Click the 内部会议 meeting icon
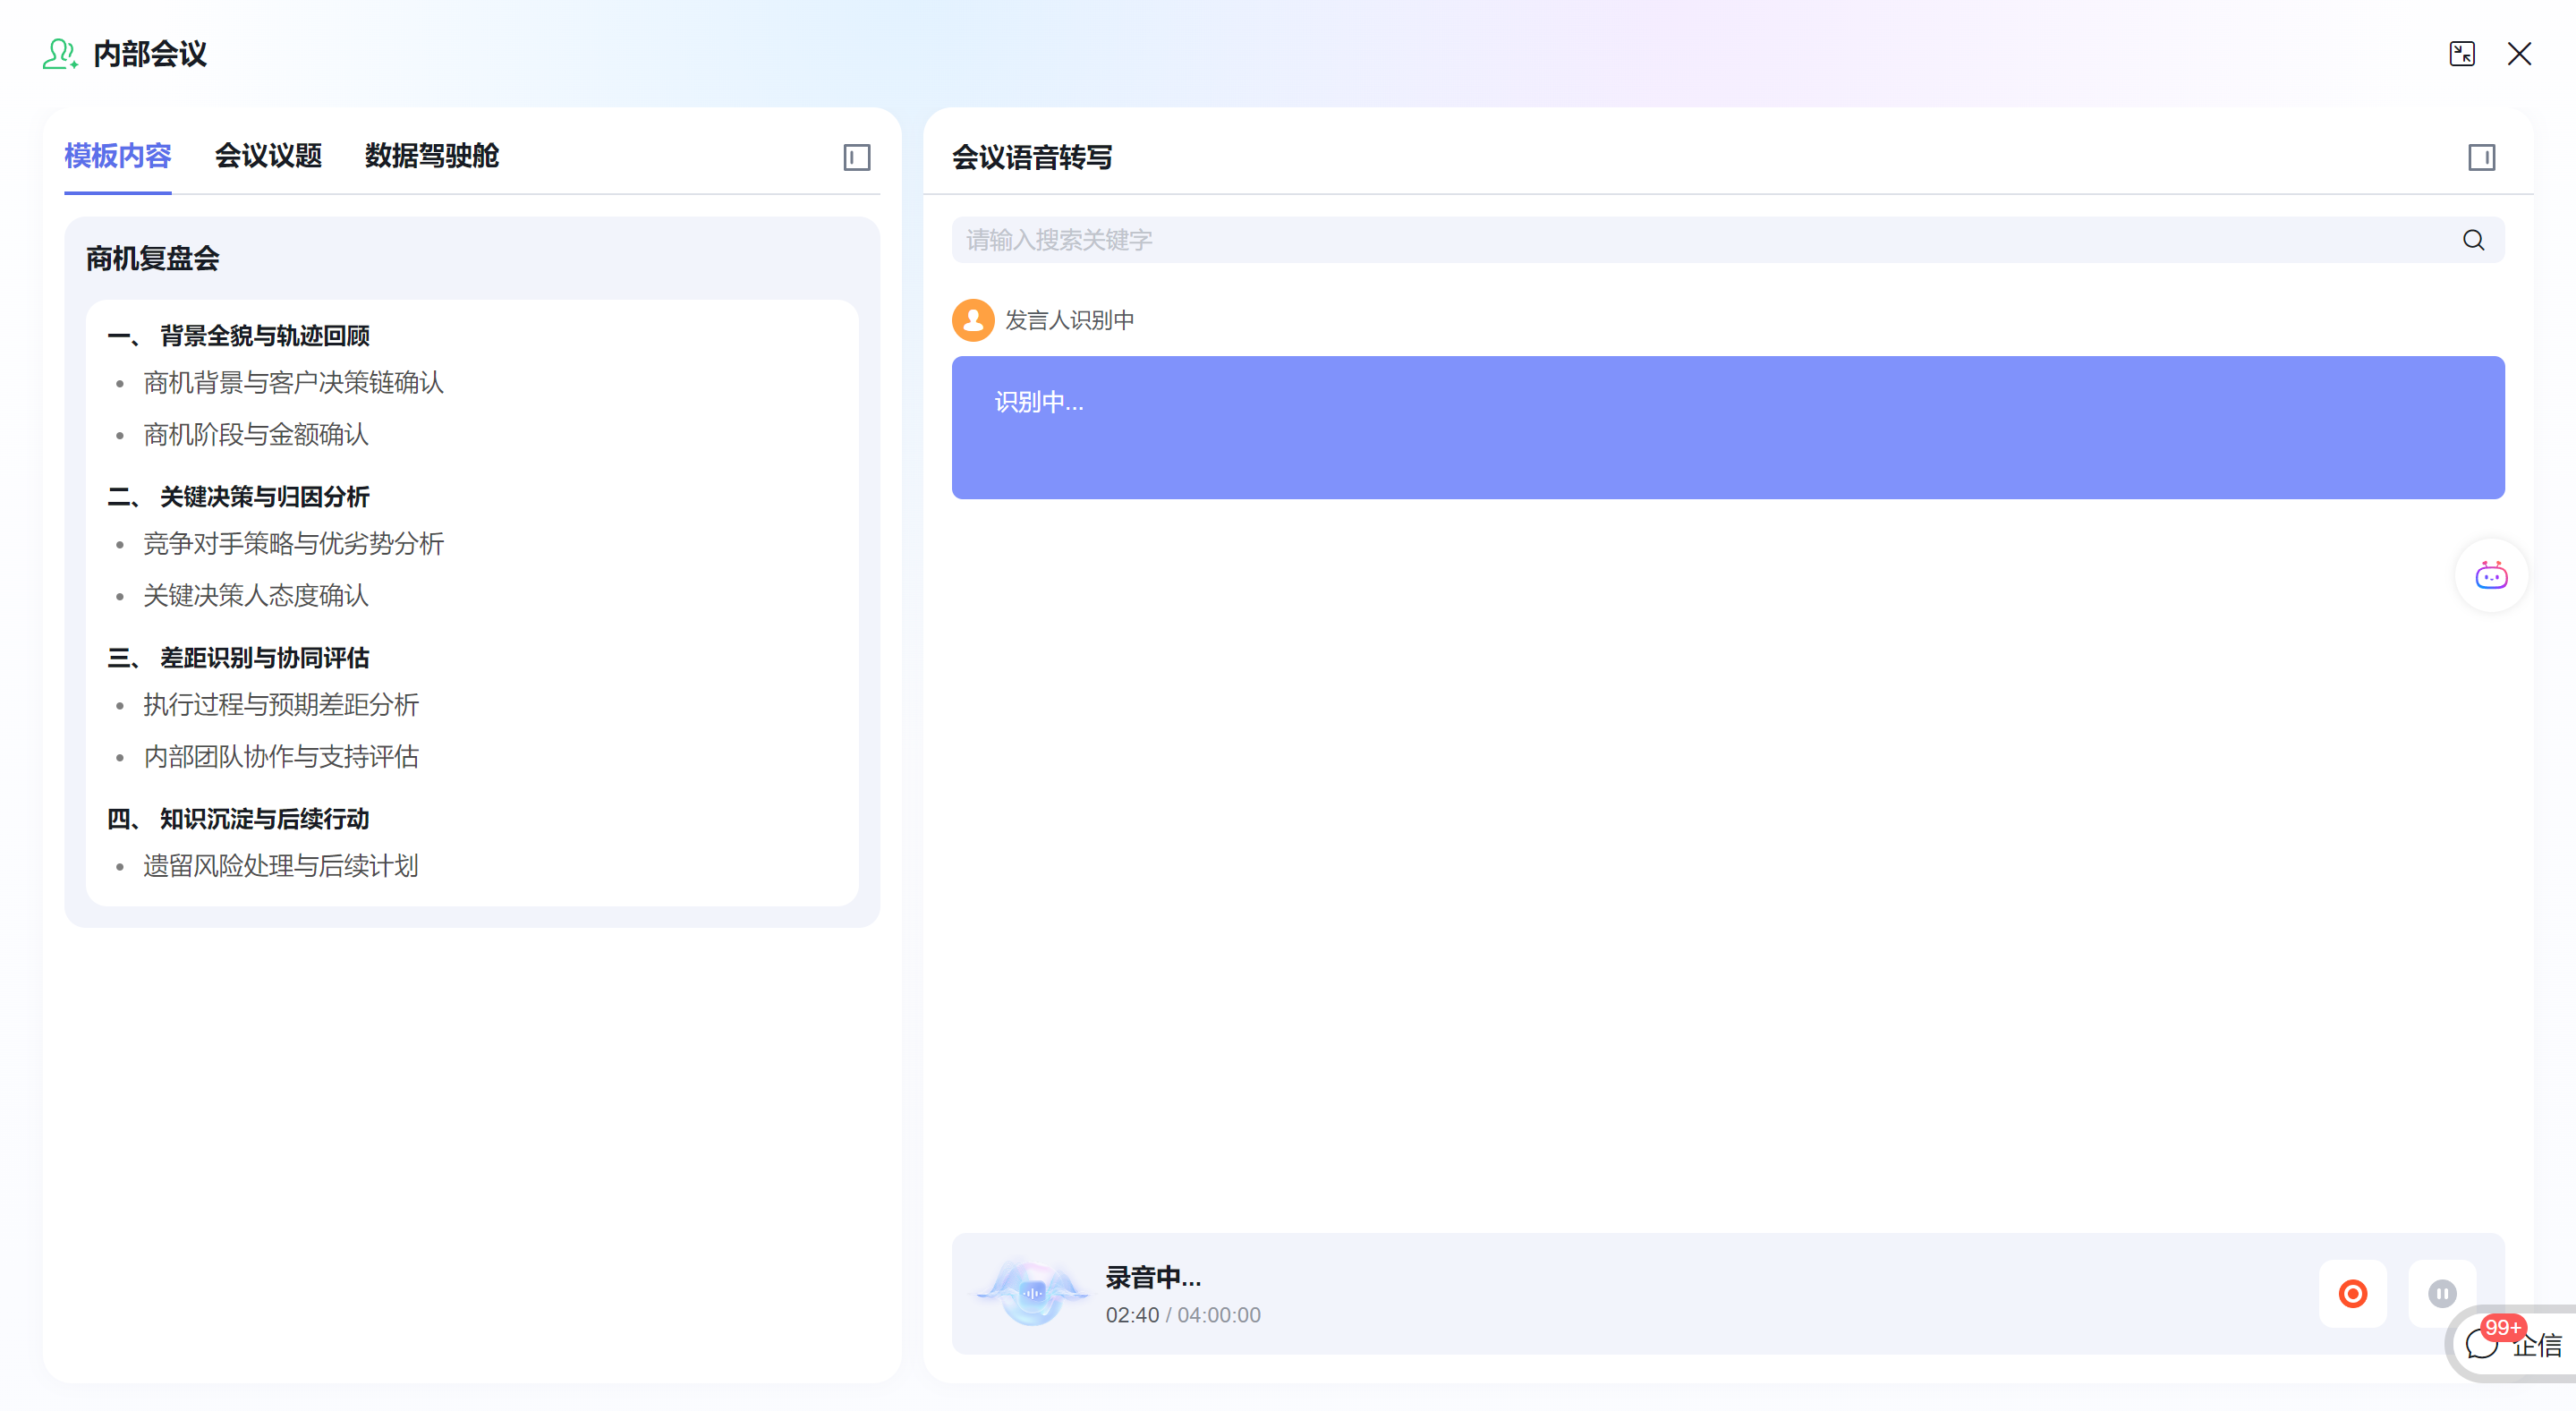Screen dimensions: 2576x1411 click(x=60, y=54)
